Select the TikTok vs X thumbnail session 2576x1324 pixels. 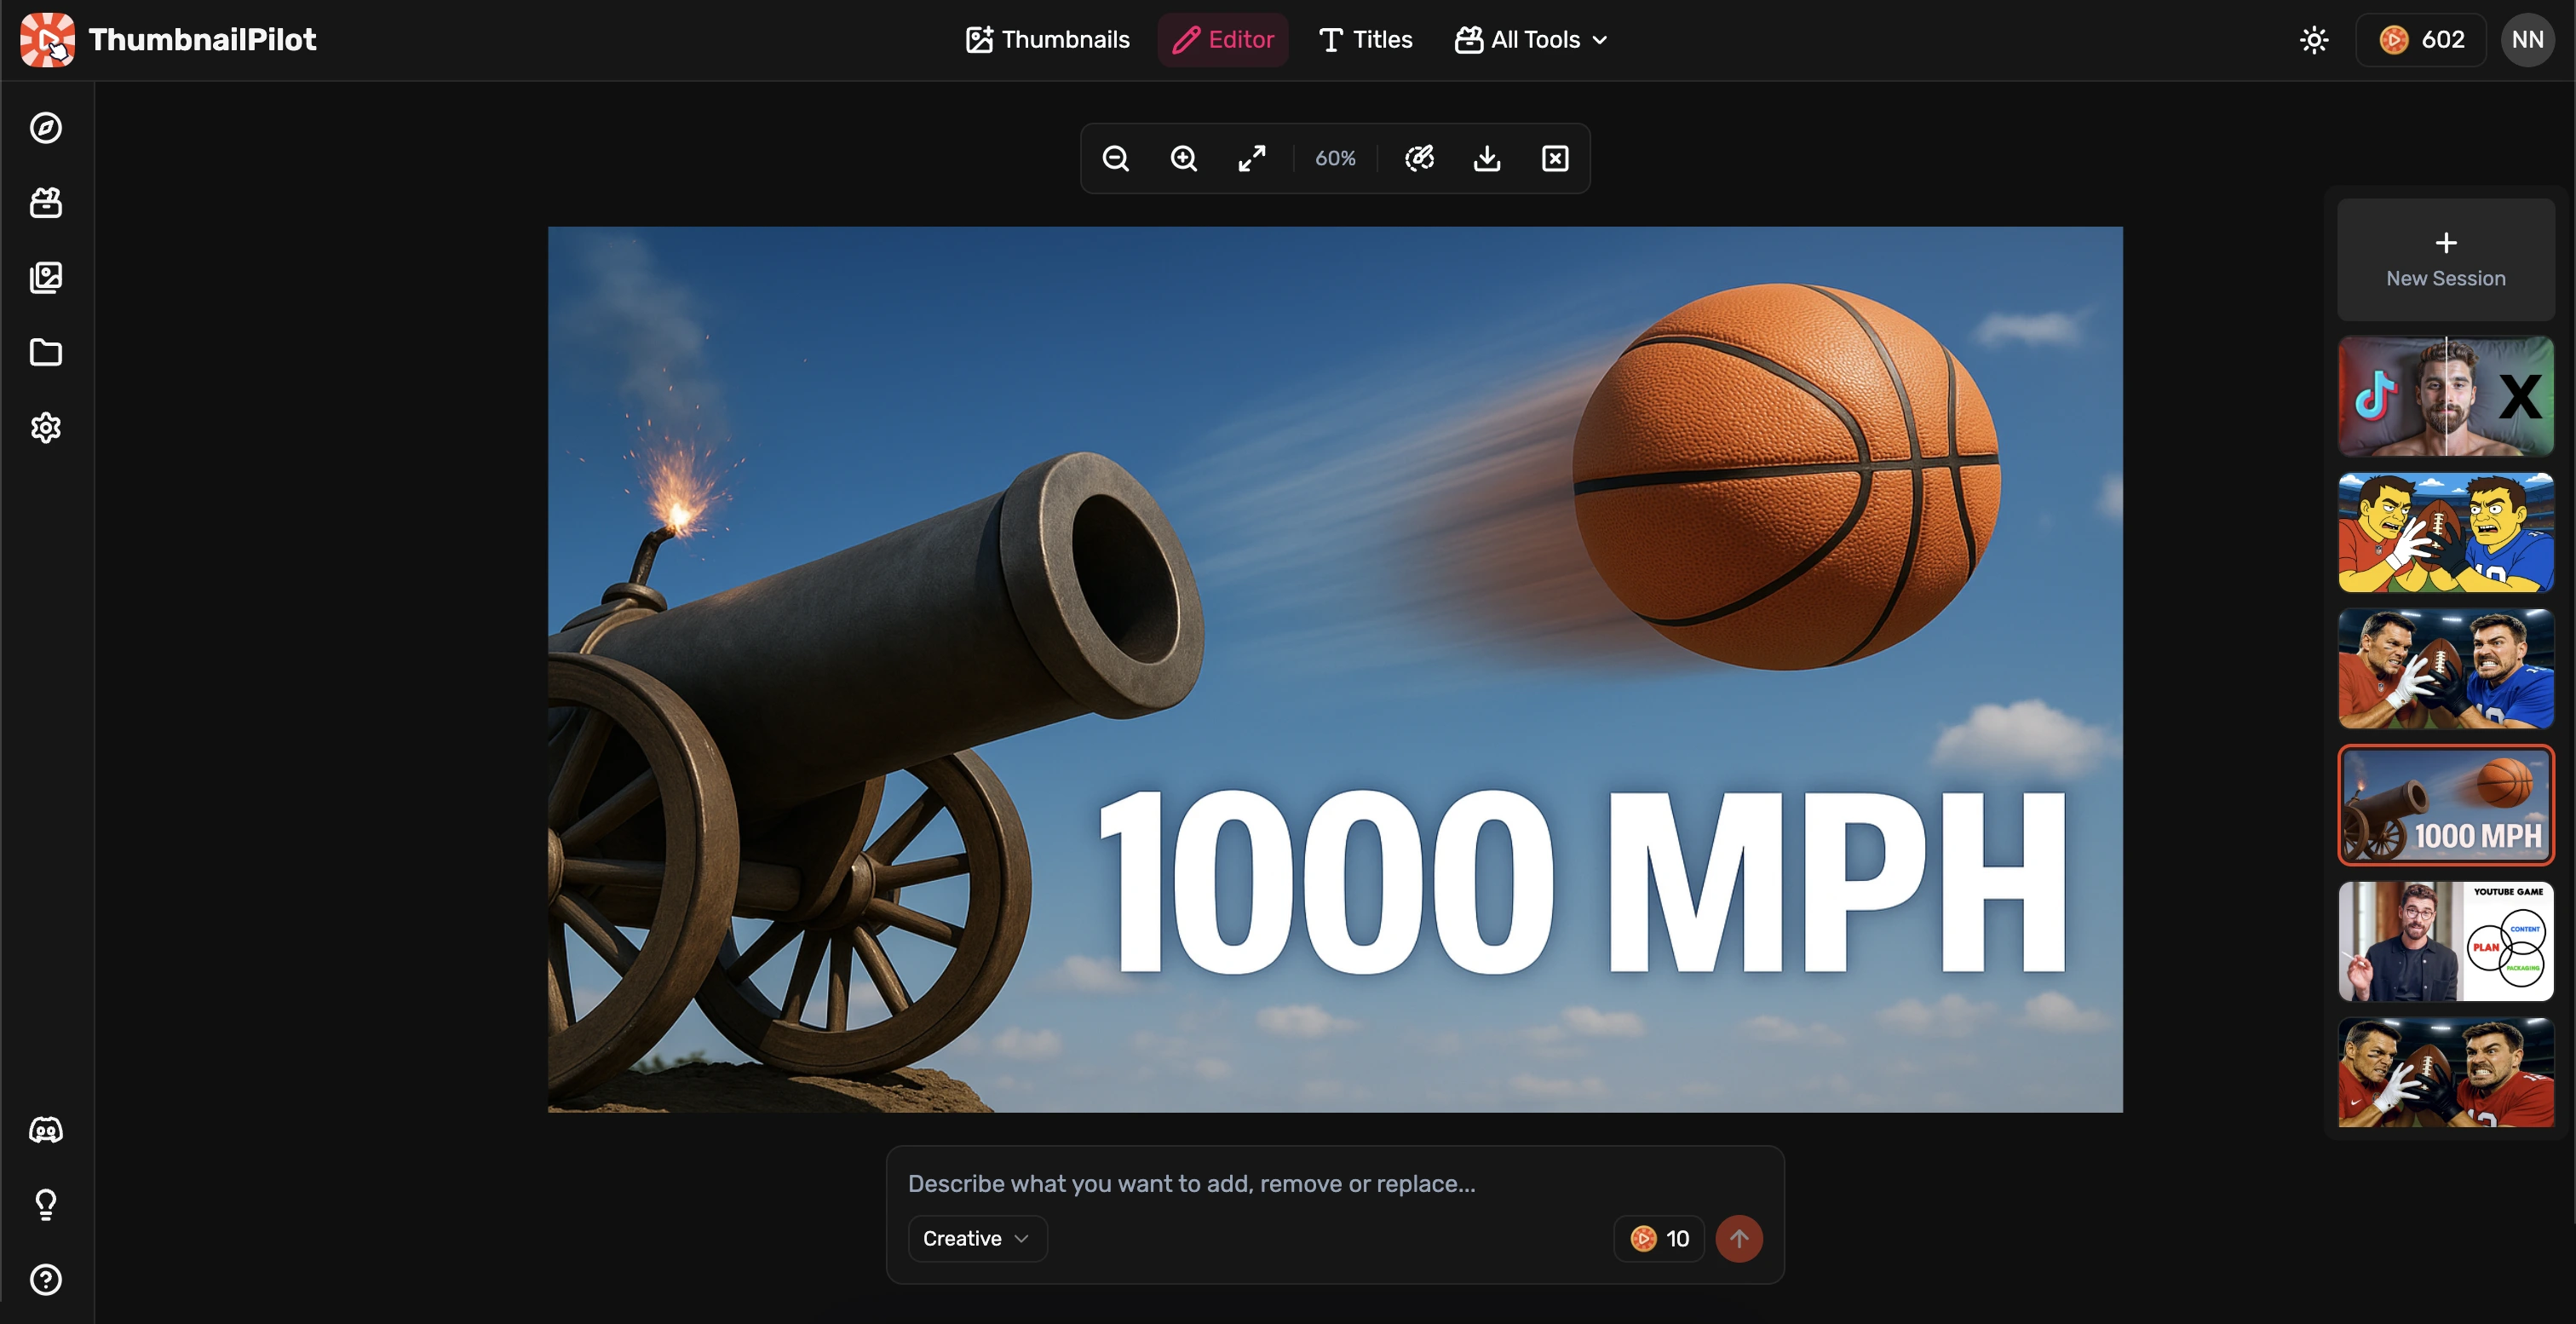(2446, 396)
